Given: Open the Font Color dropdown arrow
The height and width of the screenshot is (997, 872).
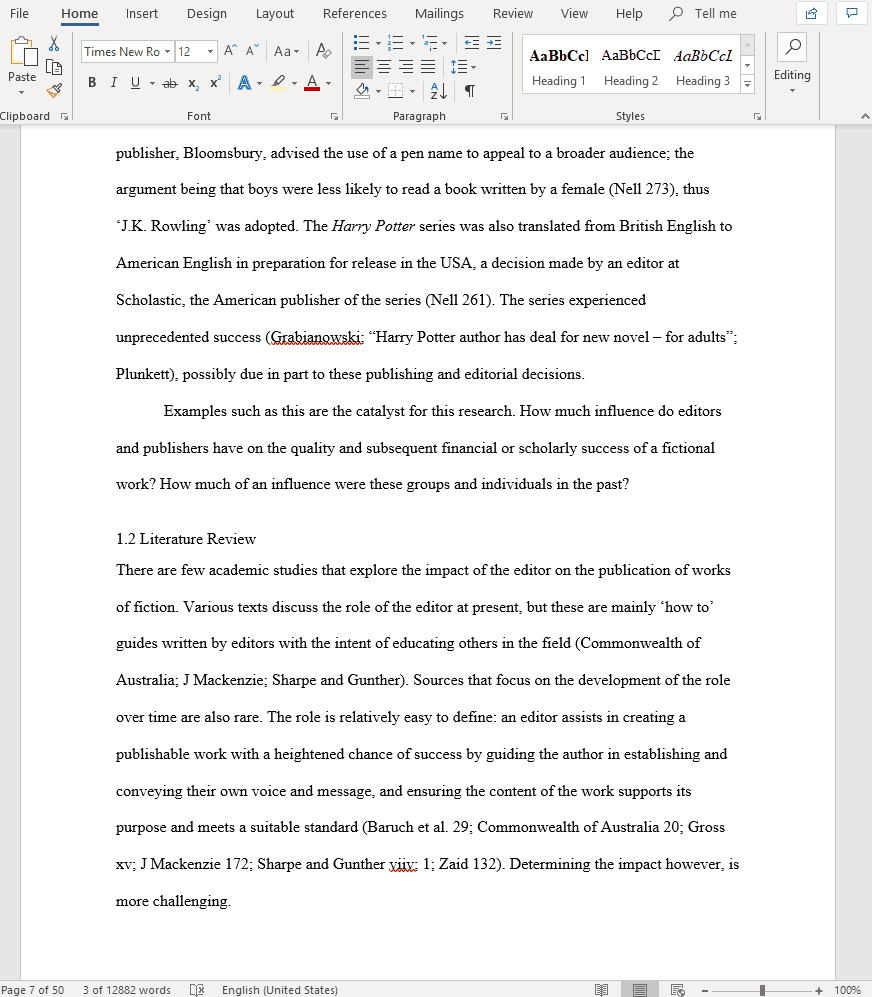Looking at the screenshot, I should click(x=327, y=83).
